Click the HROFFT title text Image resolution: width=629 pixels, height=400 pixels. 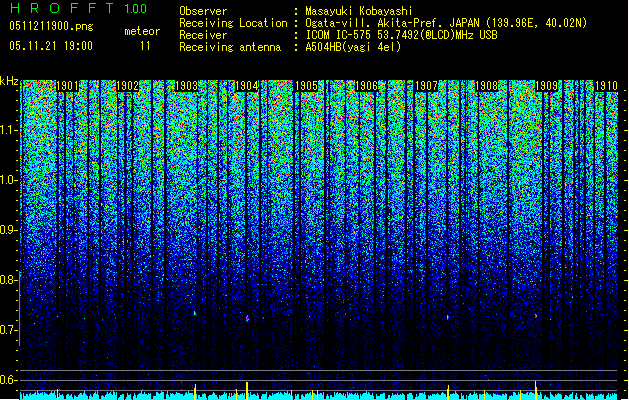coord(62,8)
